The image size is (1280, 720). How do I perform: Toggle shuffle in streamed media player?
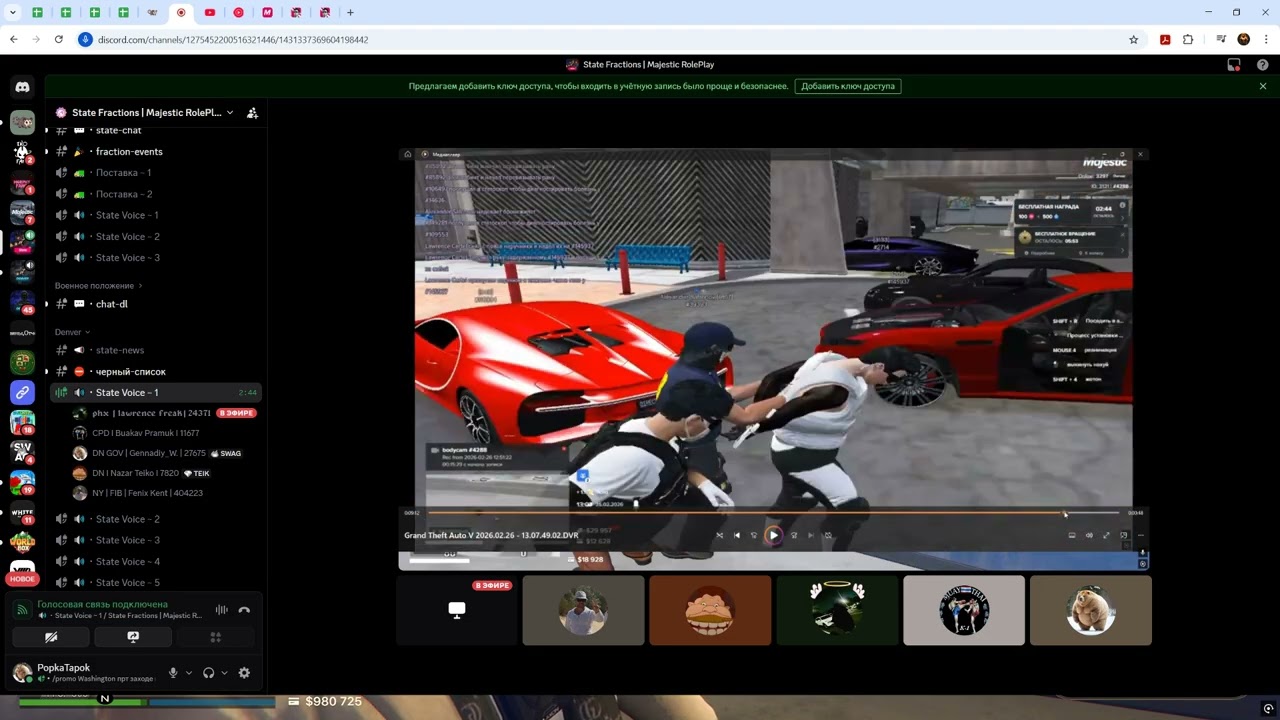pos(719,535)
